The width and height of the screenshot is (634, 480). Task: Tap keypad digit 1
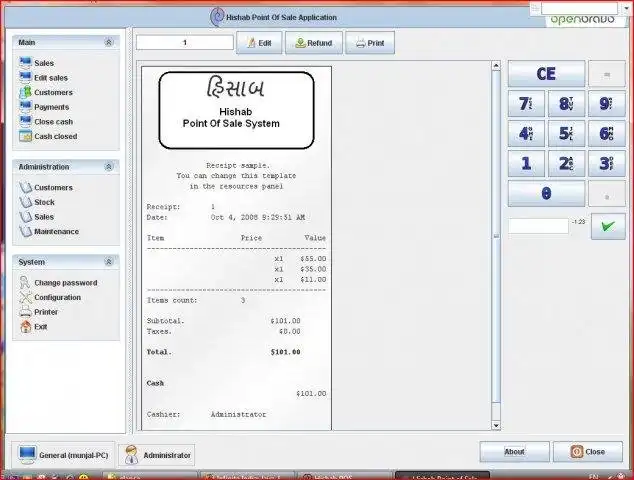pos(526,163)
